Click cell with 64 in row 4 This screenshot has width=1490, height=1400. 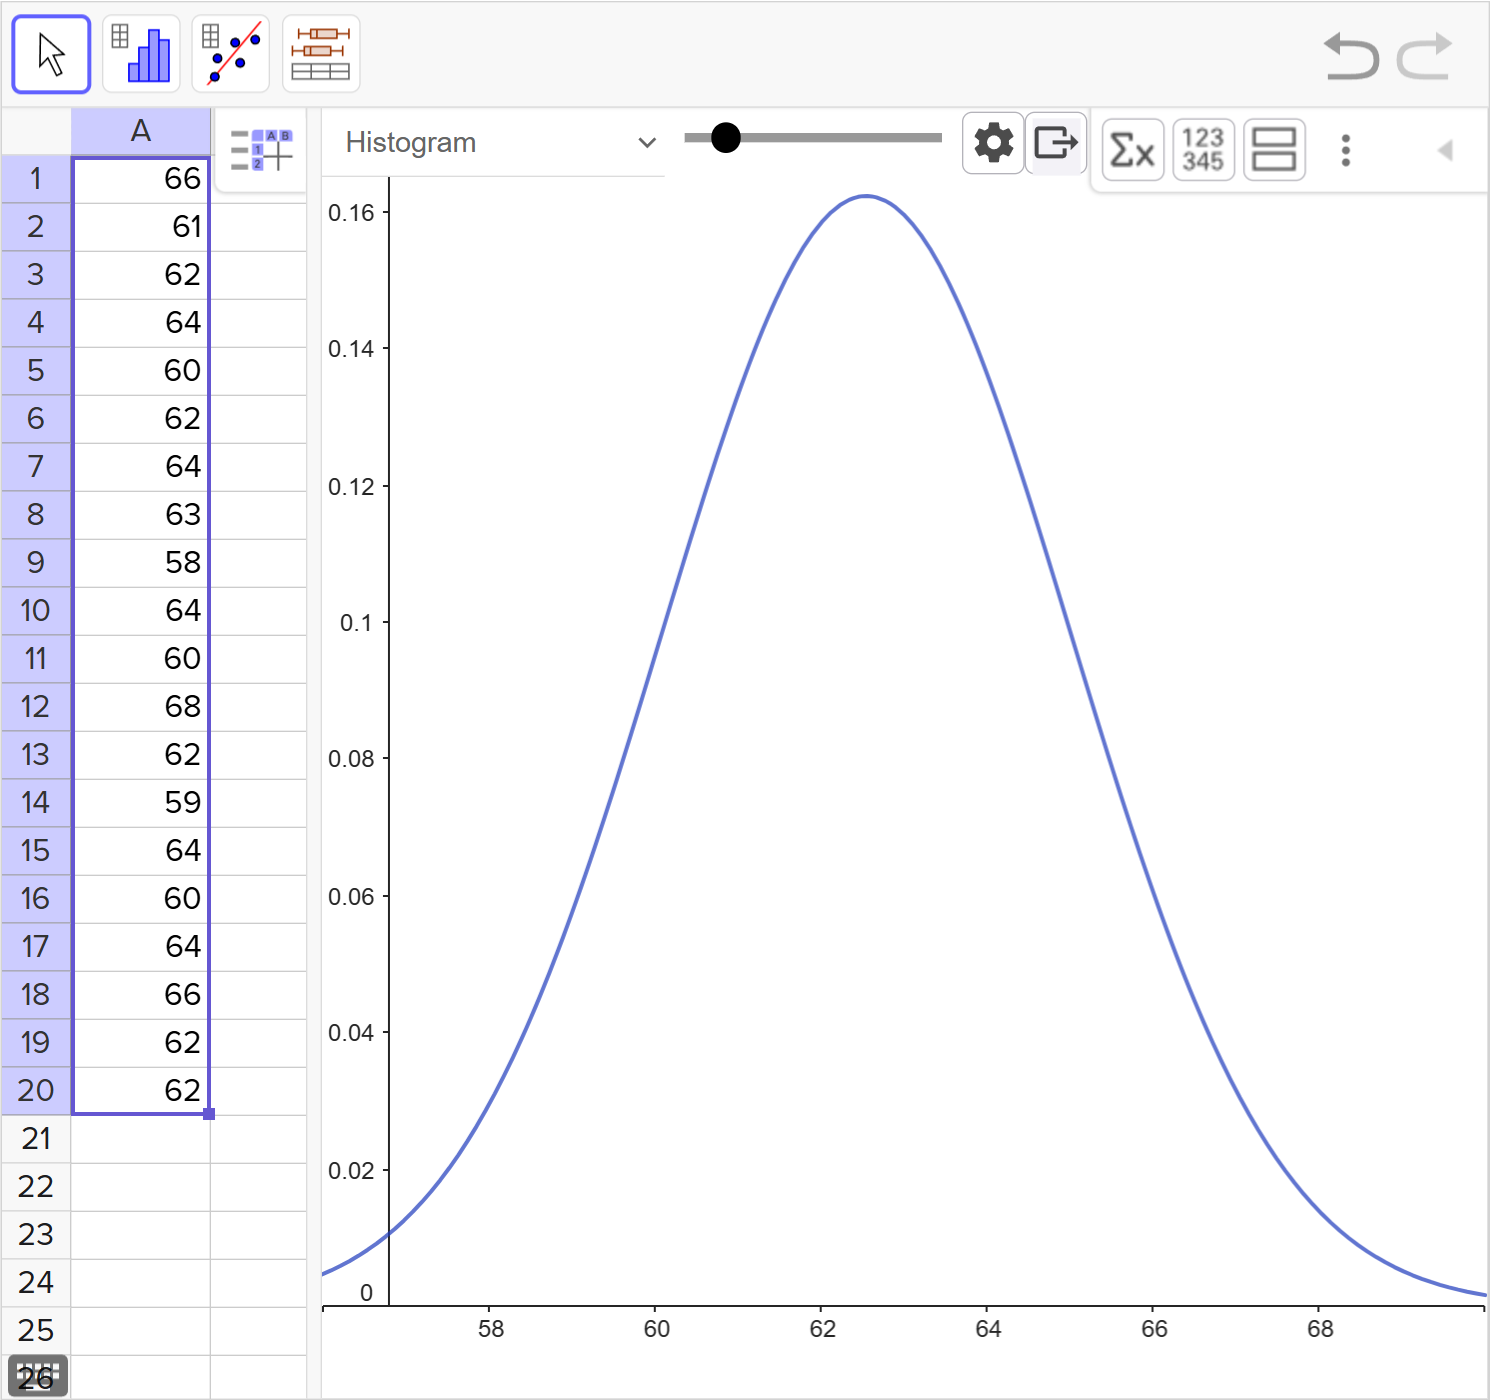click(x=141, y=323)
